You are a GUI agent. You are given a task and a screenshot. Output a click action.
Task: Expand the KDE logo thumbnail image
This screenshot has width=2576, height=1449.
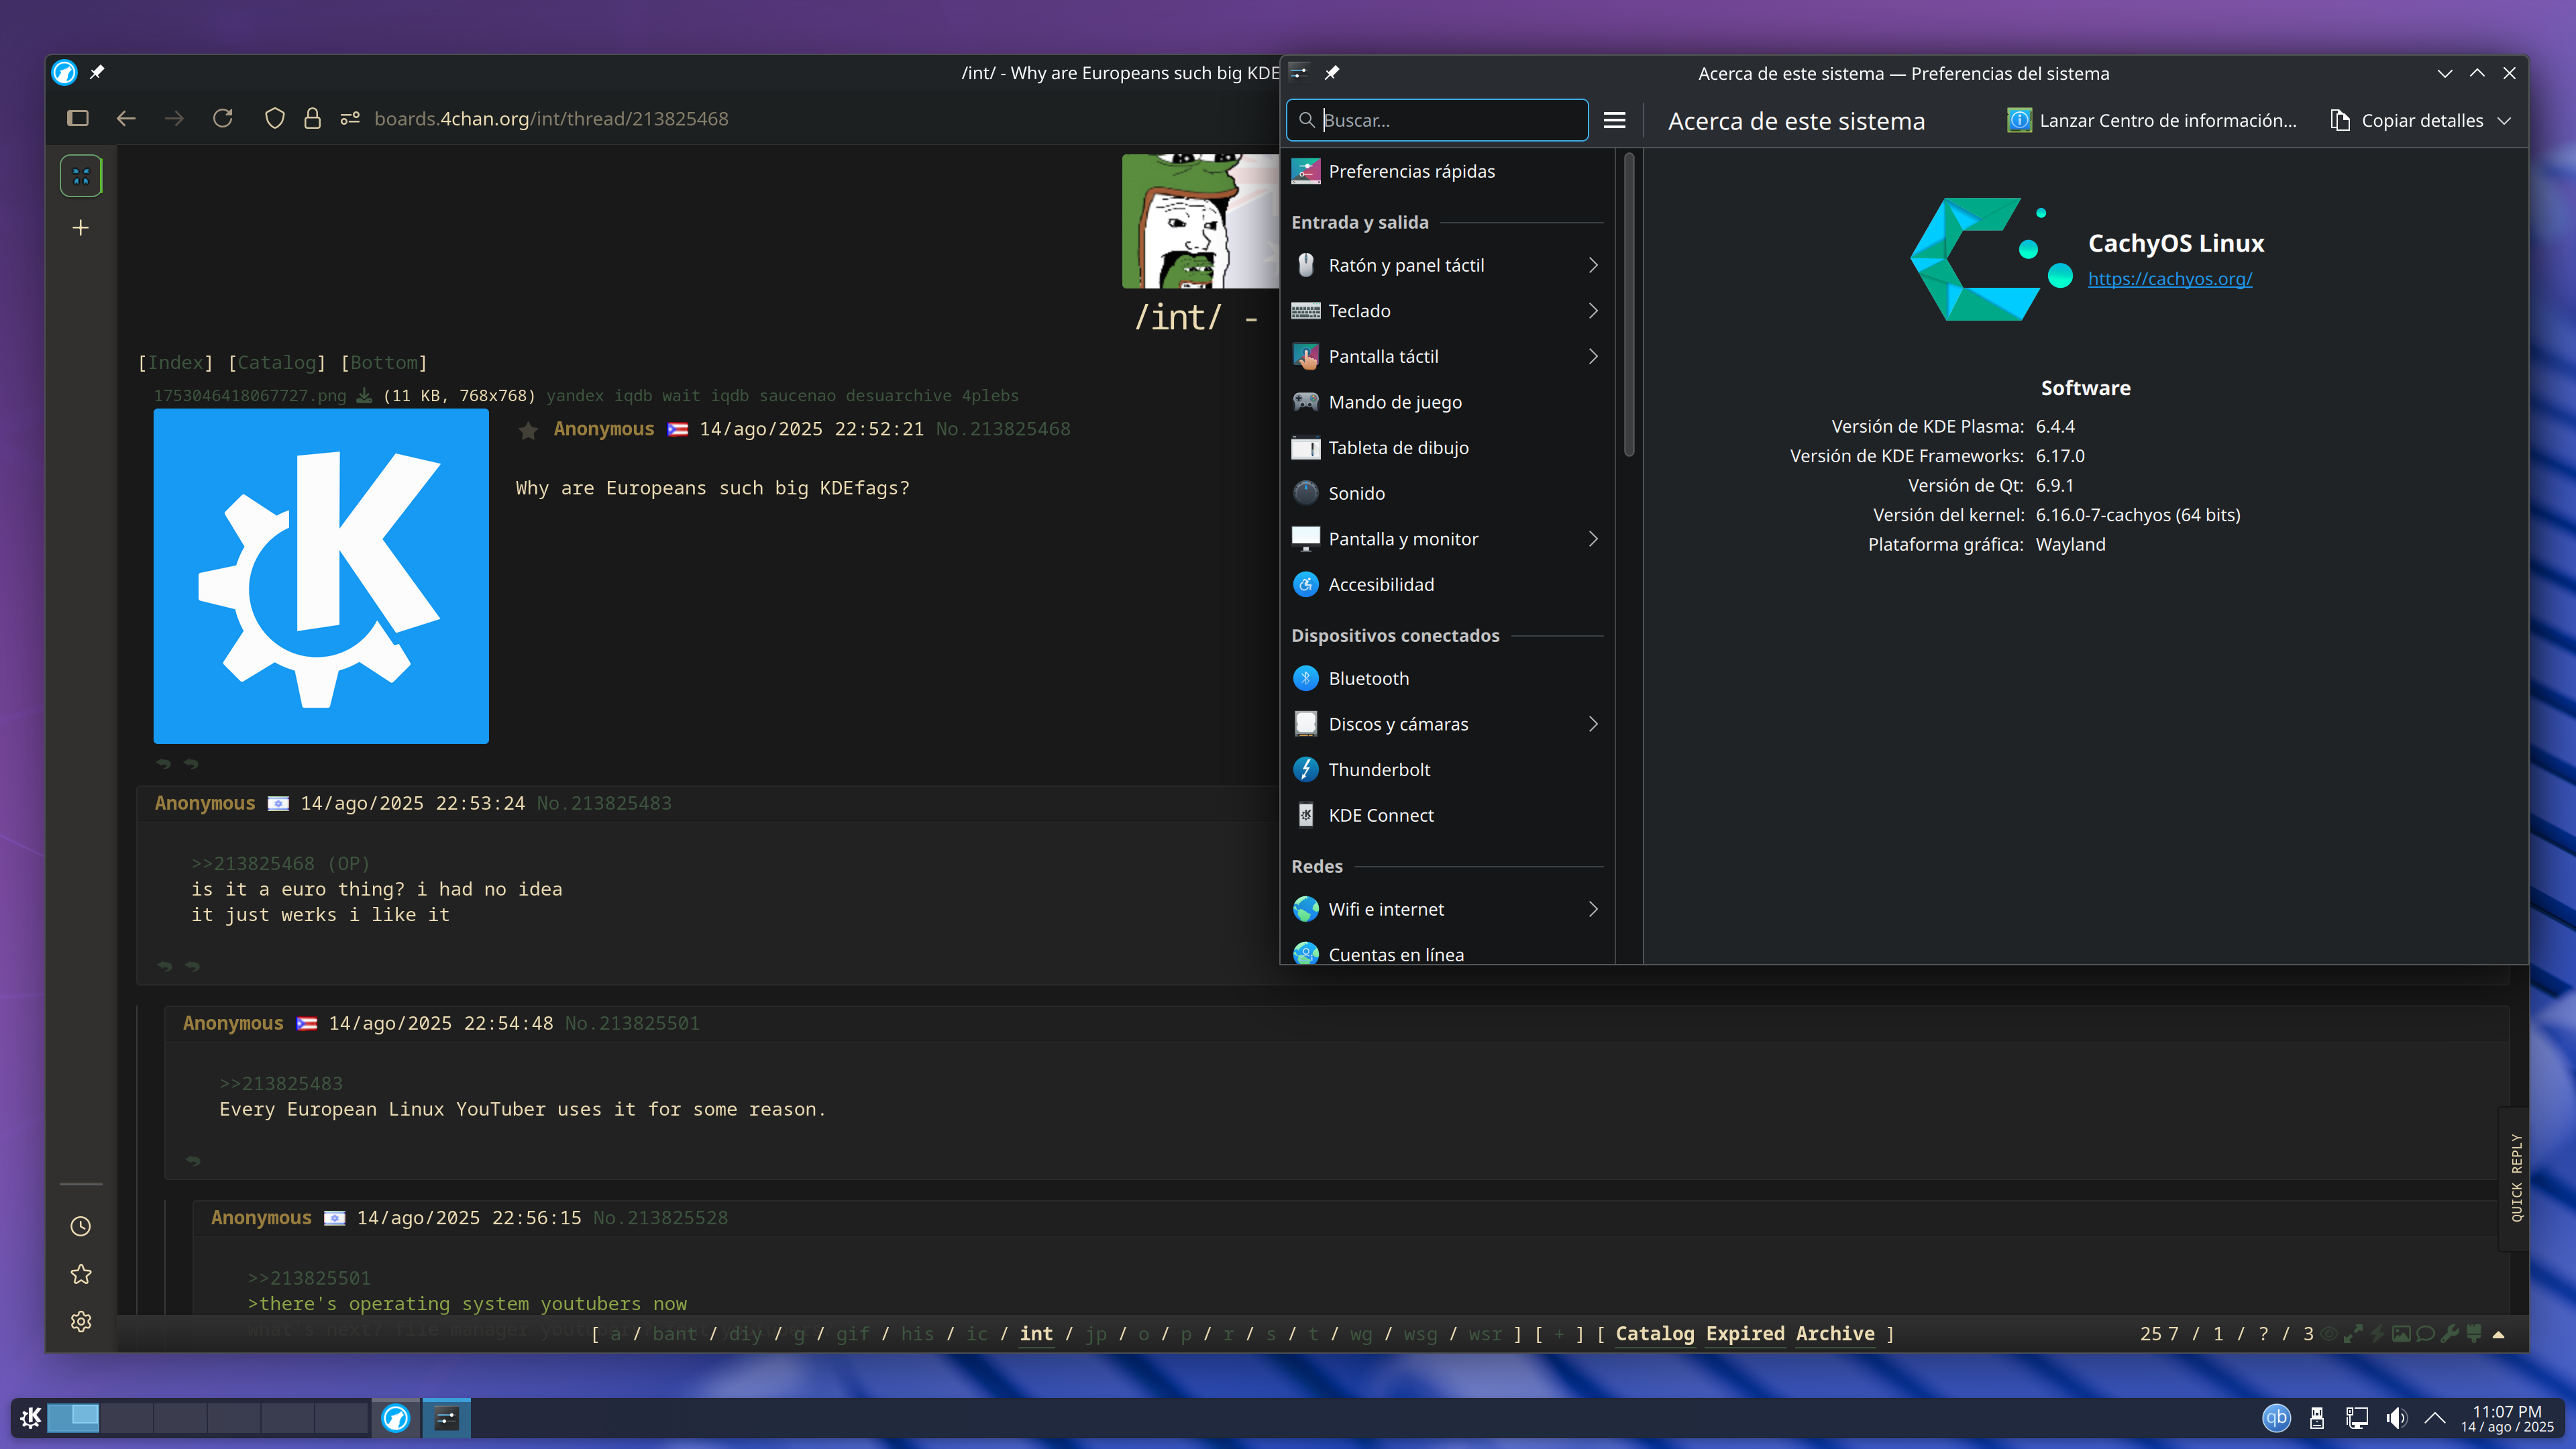point(321,576)
